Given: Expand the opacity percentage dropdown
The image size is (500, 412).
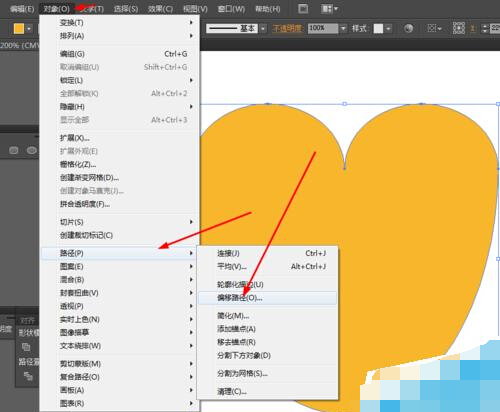Looking at the screenshot, I should point(343,29).
